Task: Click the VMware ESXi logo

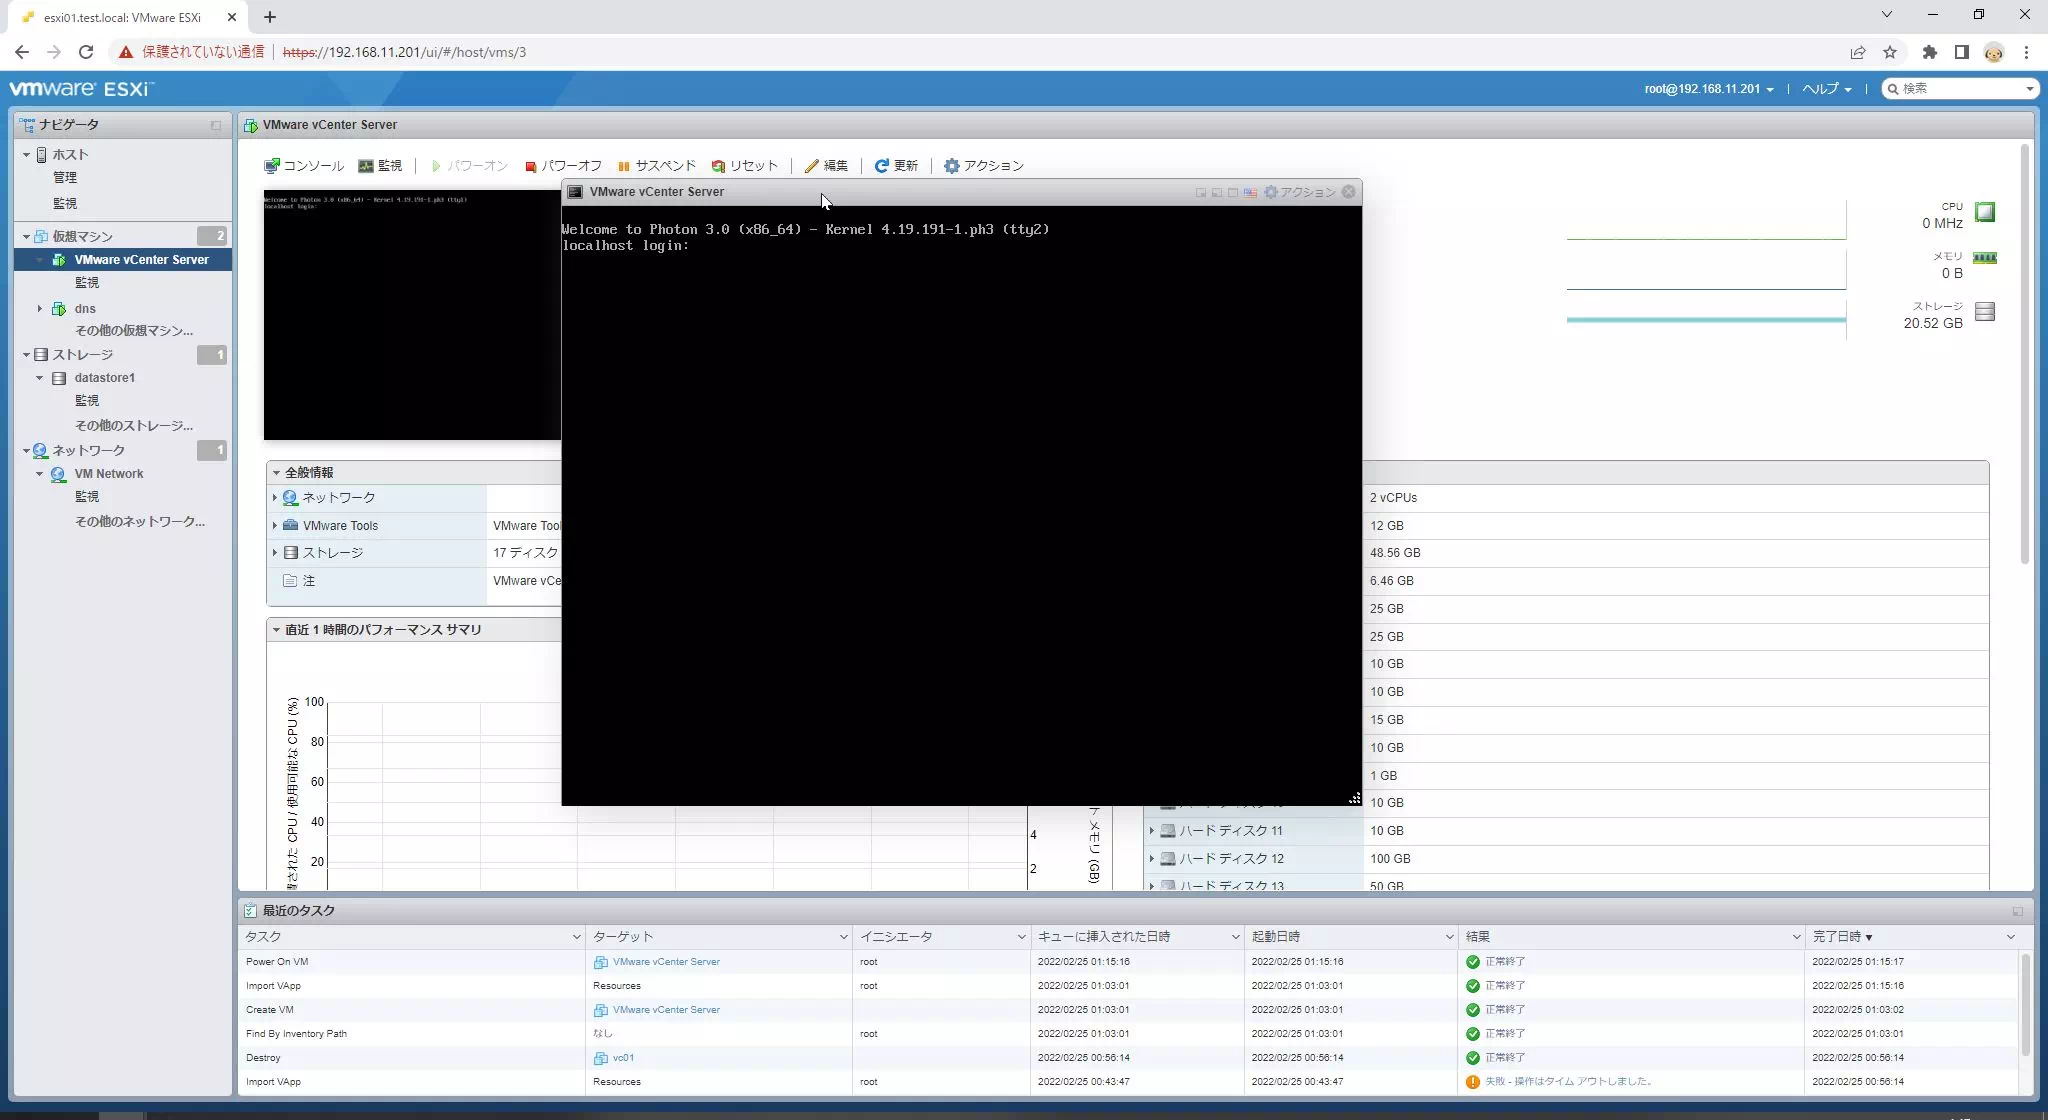Action: [x=82, y=89]
